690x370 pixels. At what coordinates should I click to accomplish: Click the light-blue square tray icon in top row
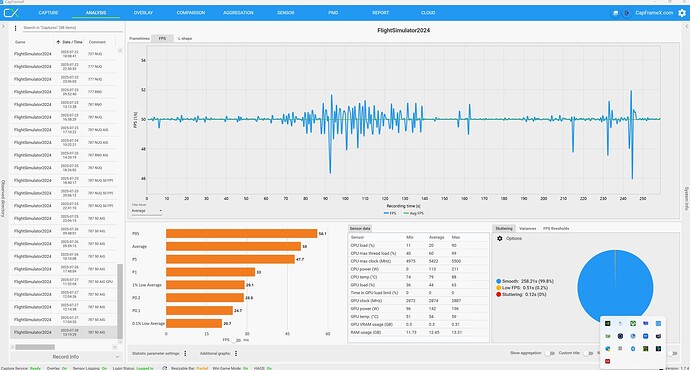click(658, 323)
